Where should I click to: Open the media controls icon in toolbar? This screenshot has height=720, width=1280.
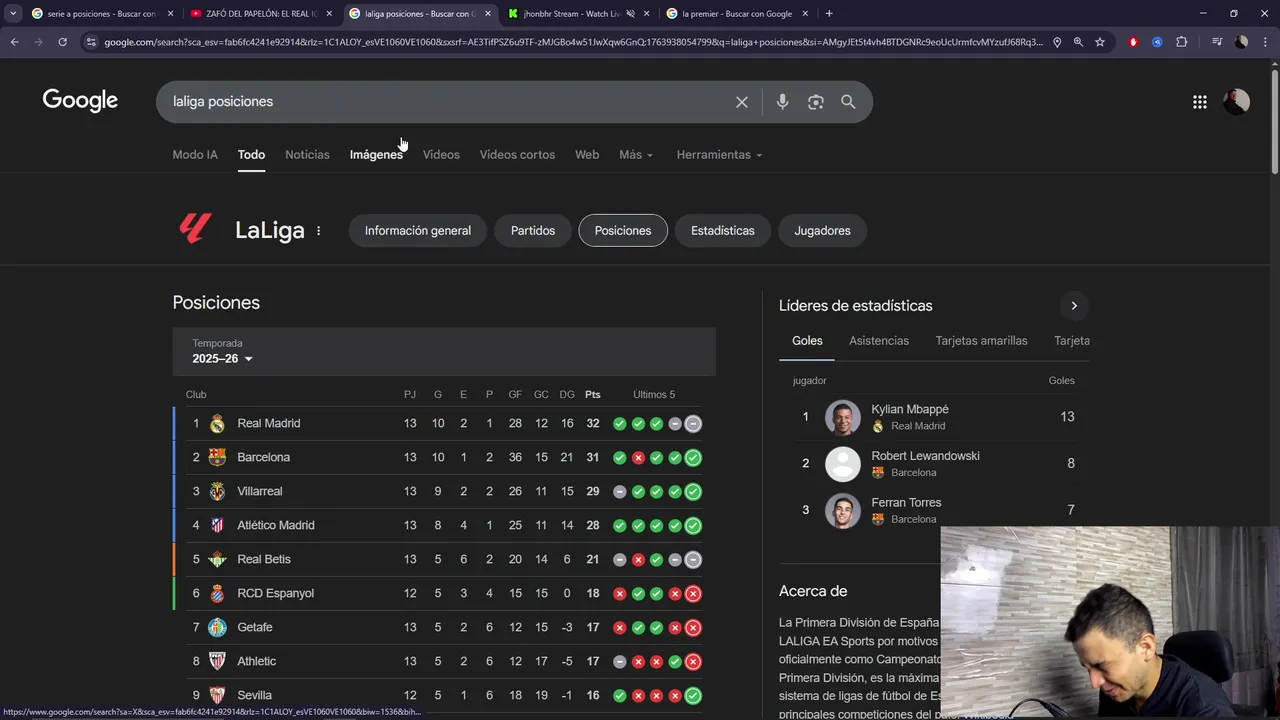click(1216, 42)
